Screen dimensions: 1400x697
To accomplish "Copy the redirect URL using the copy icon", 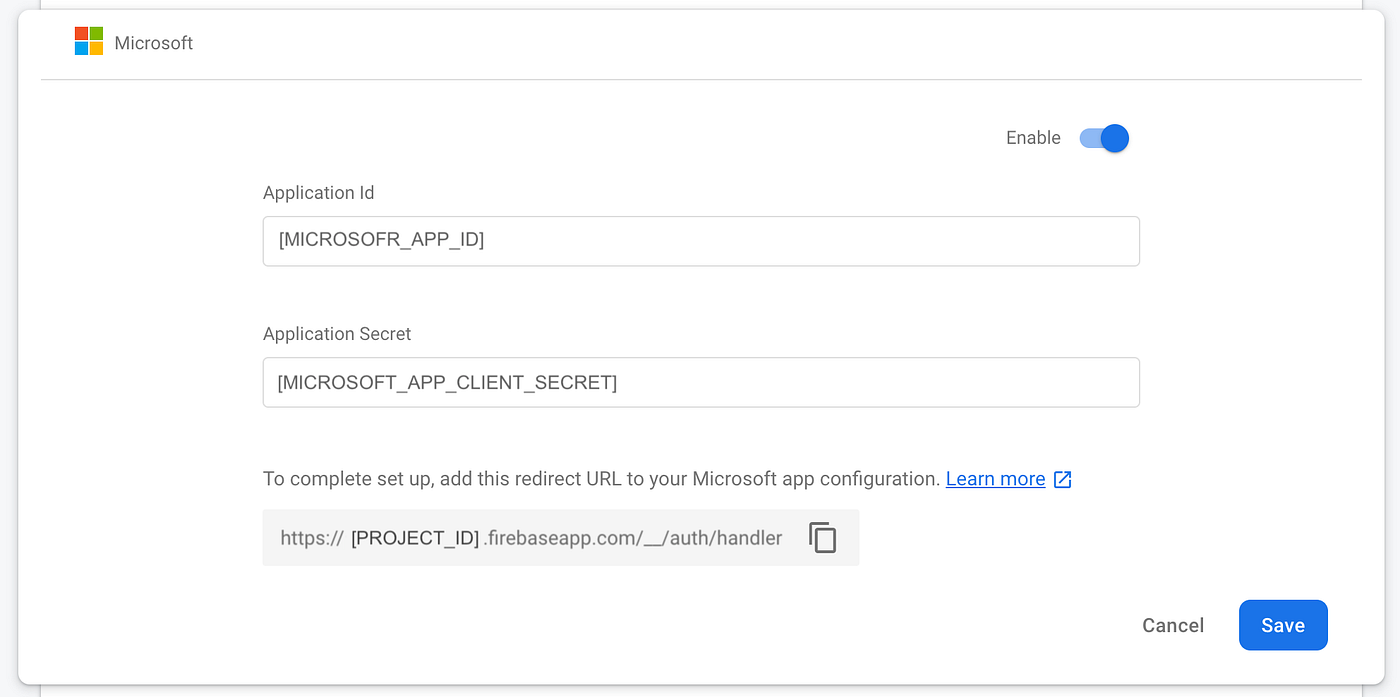I will 822,538.
